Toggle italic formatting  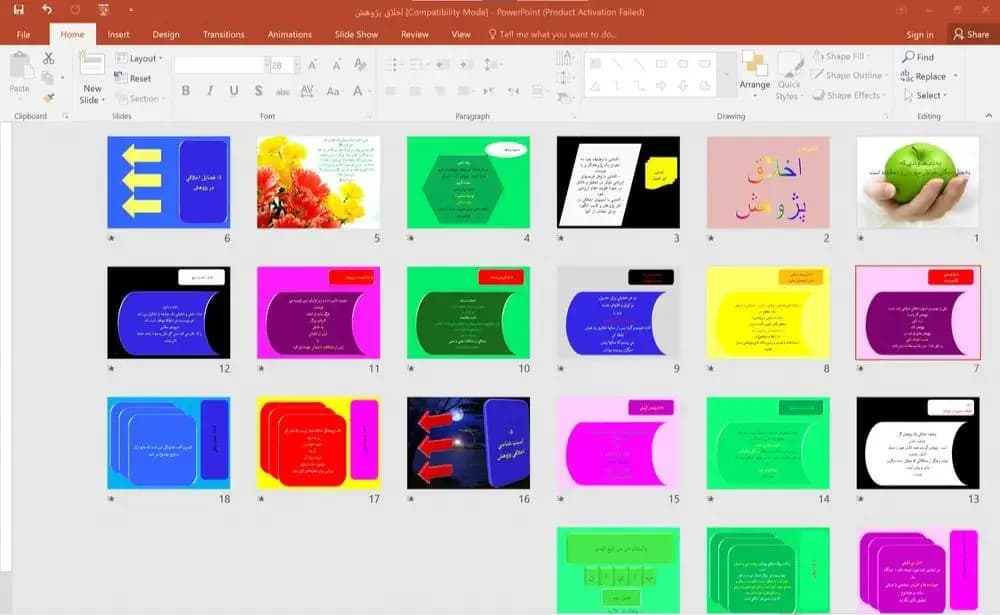(x=210, y=91)
